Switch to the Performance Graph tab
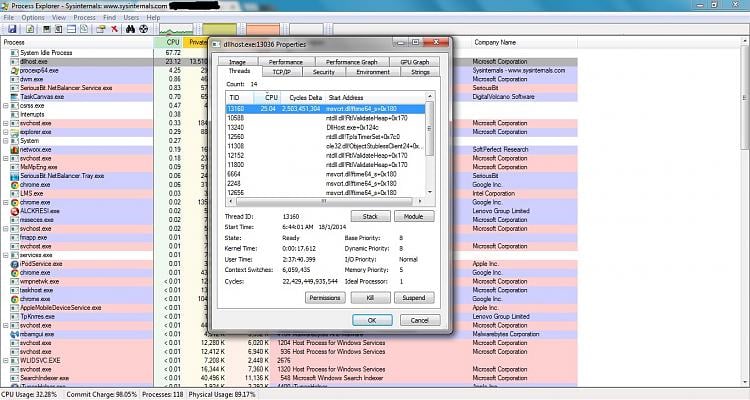 click(x=352, y=62)
